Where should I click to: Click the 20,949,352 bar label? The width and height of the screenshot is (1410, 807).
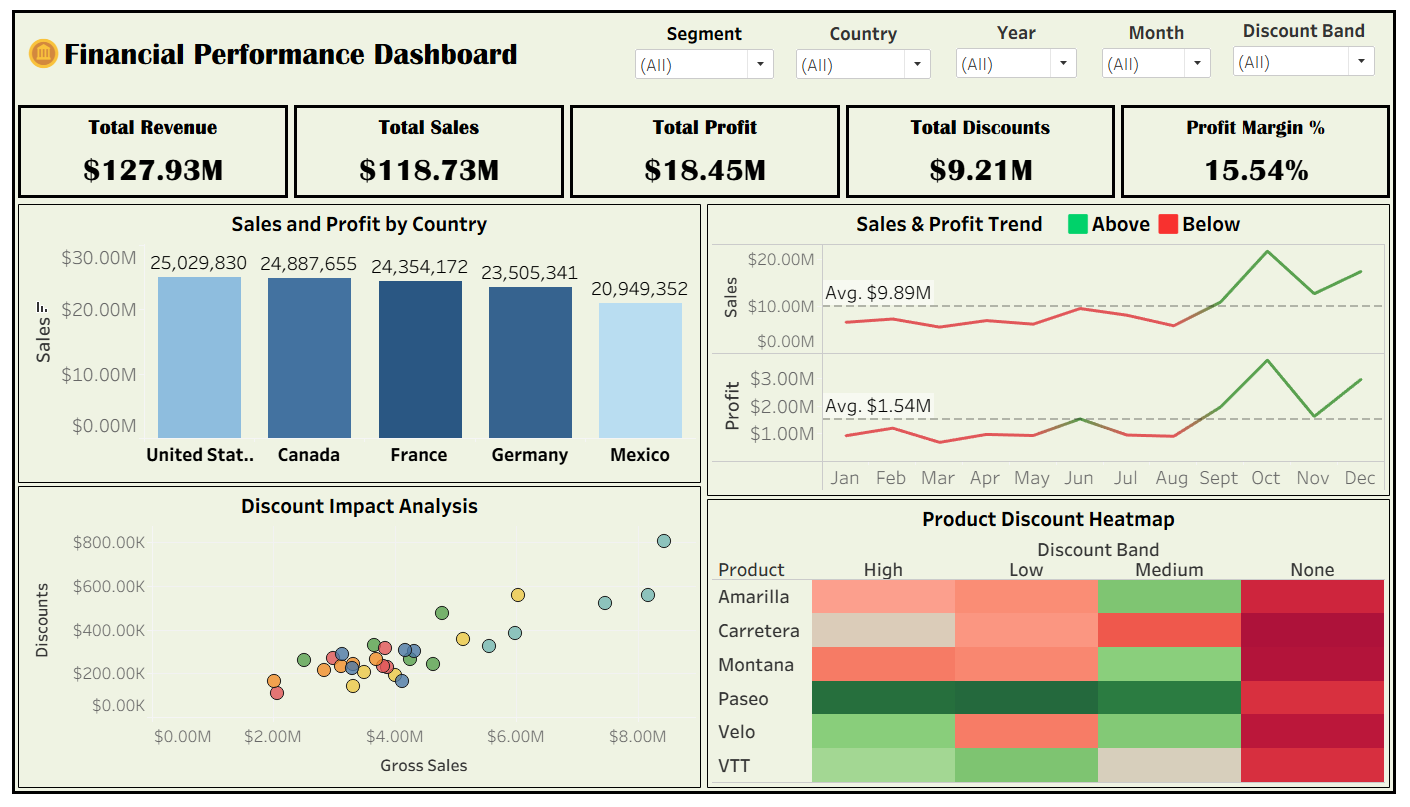tap(640, 289)
